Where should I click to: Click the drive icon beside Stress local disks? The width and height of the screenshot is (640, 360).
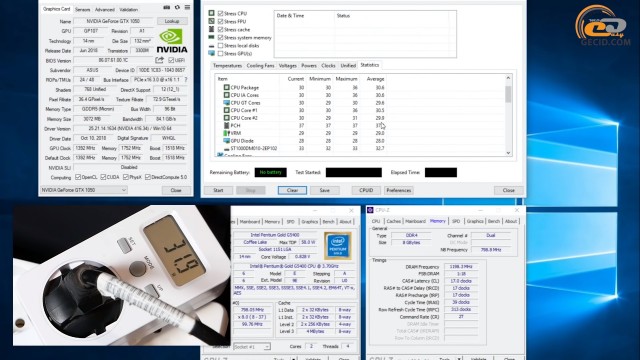point(211,46)
